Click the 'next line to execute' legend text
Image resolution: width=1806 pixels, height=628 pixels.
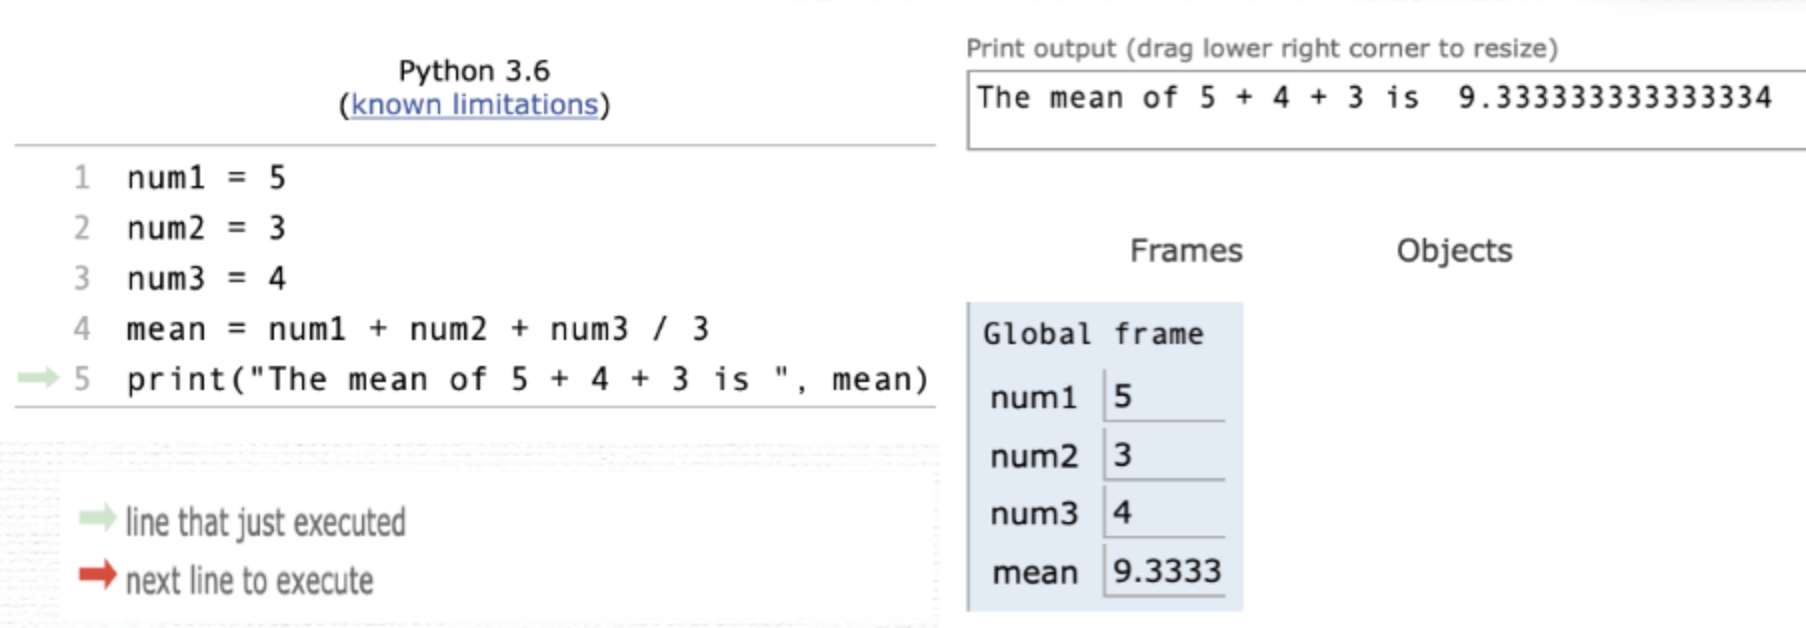[249, 580]
